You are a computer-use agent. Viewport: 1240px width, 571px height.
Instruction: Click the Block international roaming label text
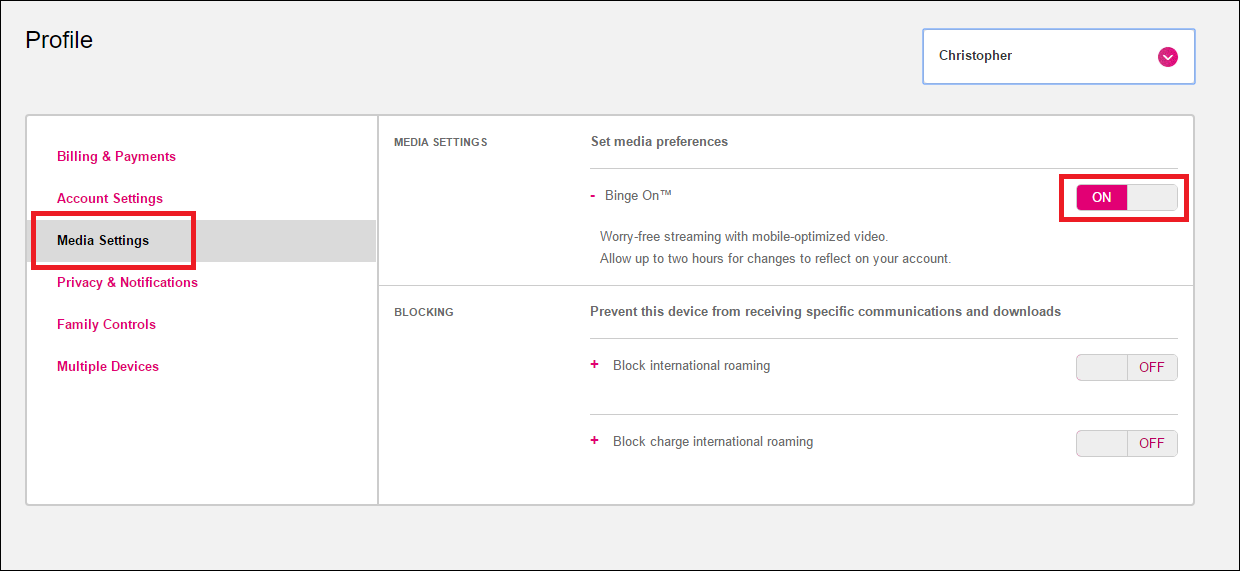[691, 366]
